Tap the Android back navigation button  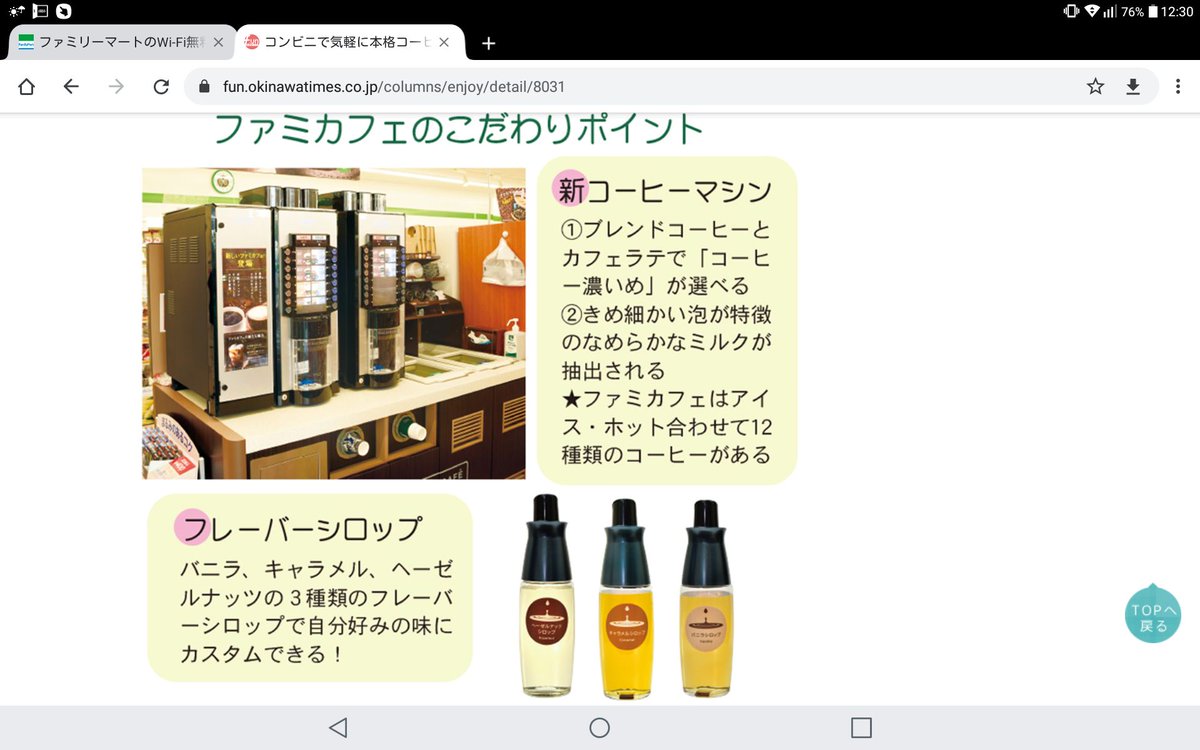tap(338, 727)
